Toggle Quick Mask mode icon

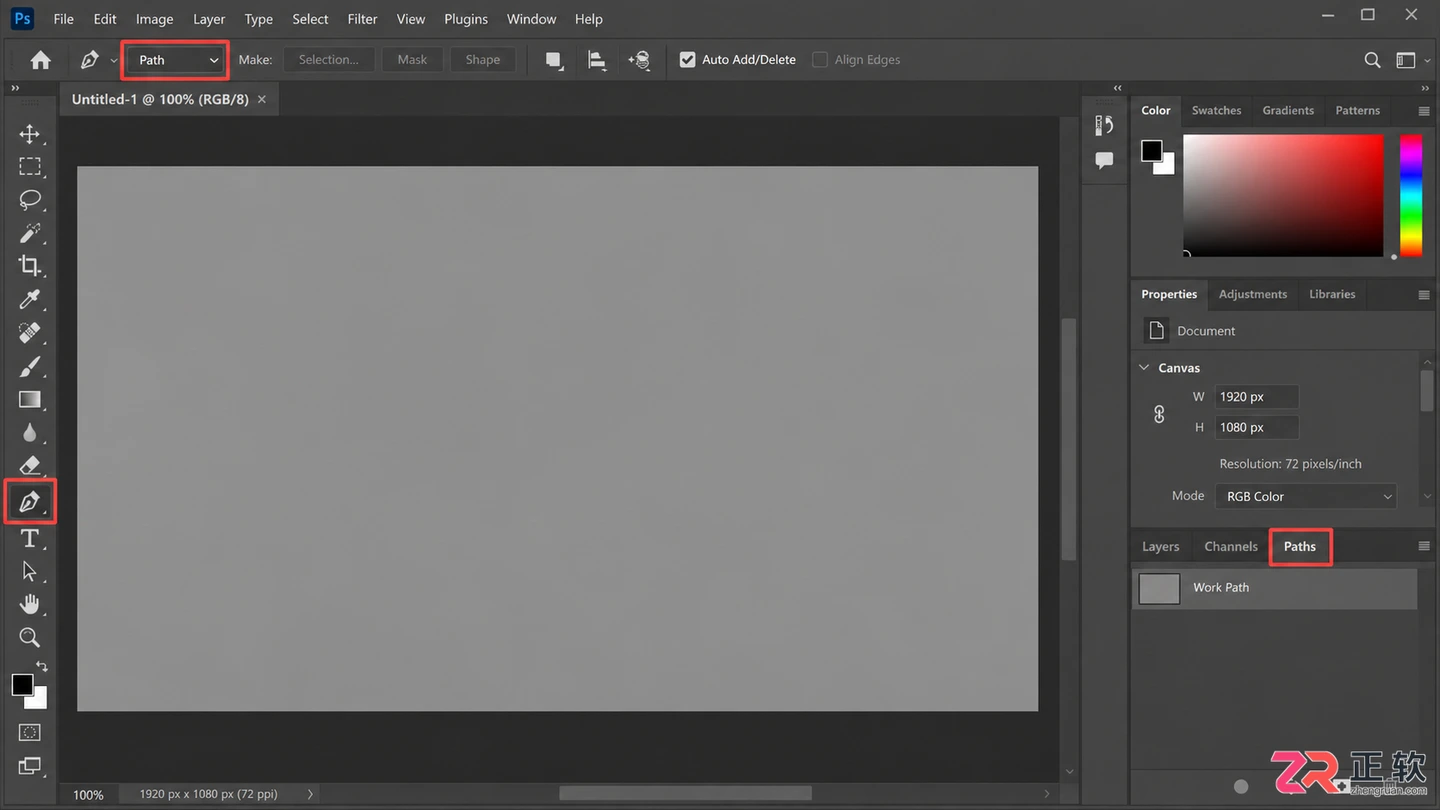pyautogui.click(x=30, y=732)
